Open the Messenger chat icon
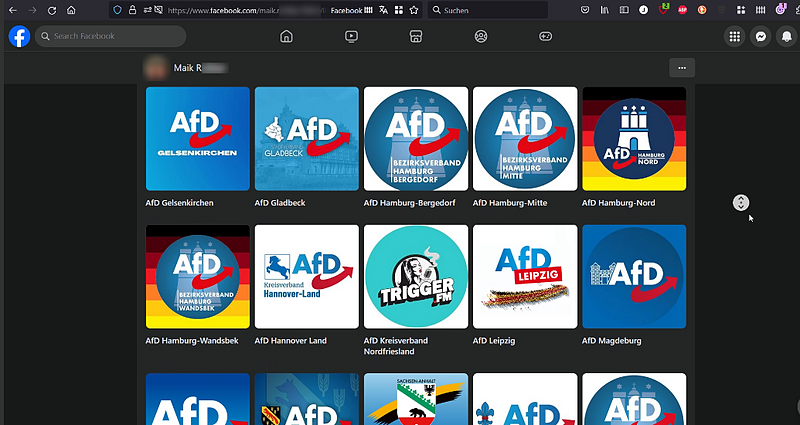Screen dimensions: 800x425 (761, 36)
